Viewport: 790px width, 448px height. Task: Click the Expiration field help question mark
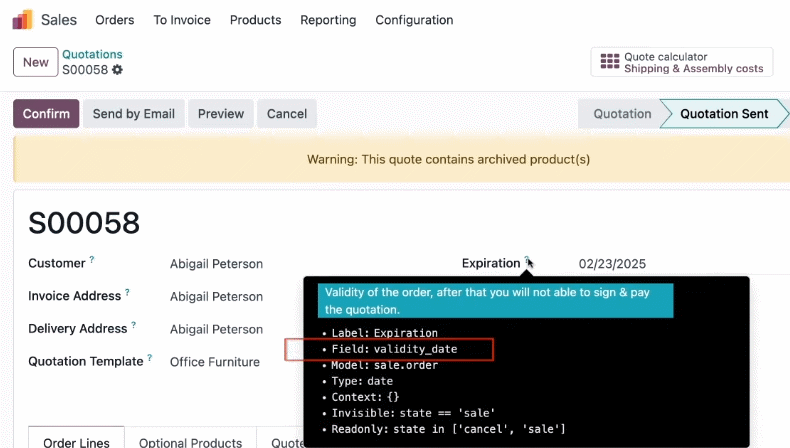click(x=526, y=259)
